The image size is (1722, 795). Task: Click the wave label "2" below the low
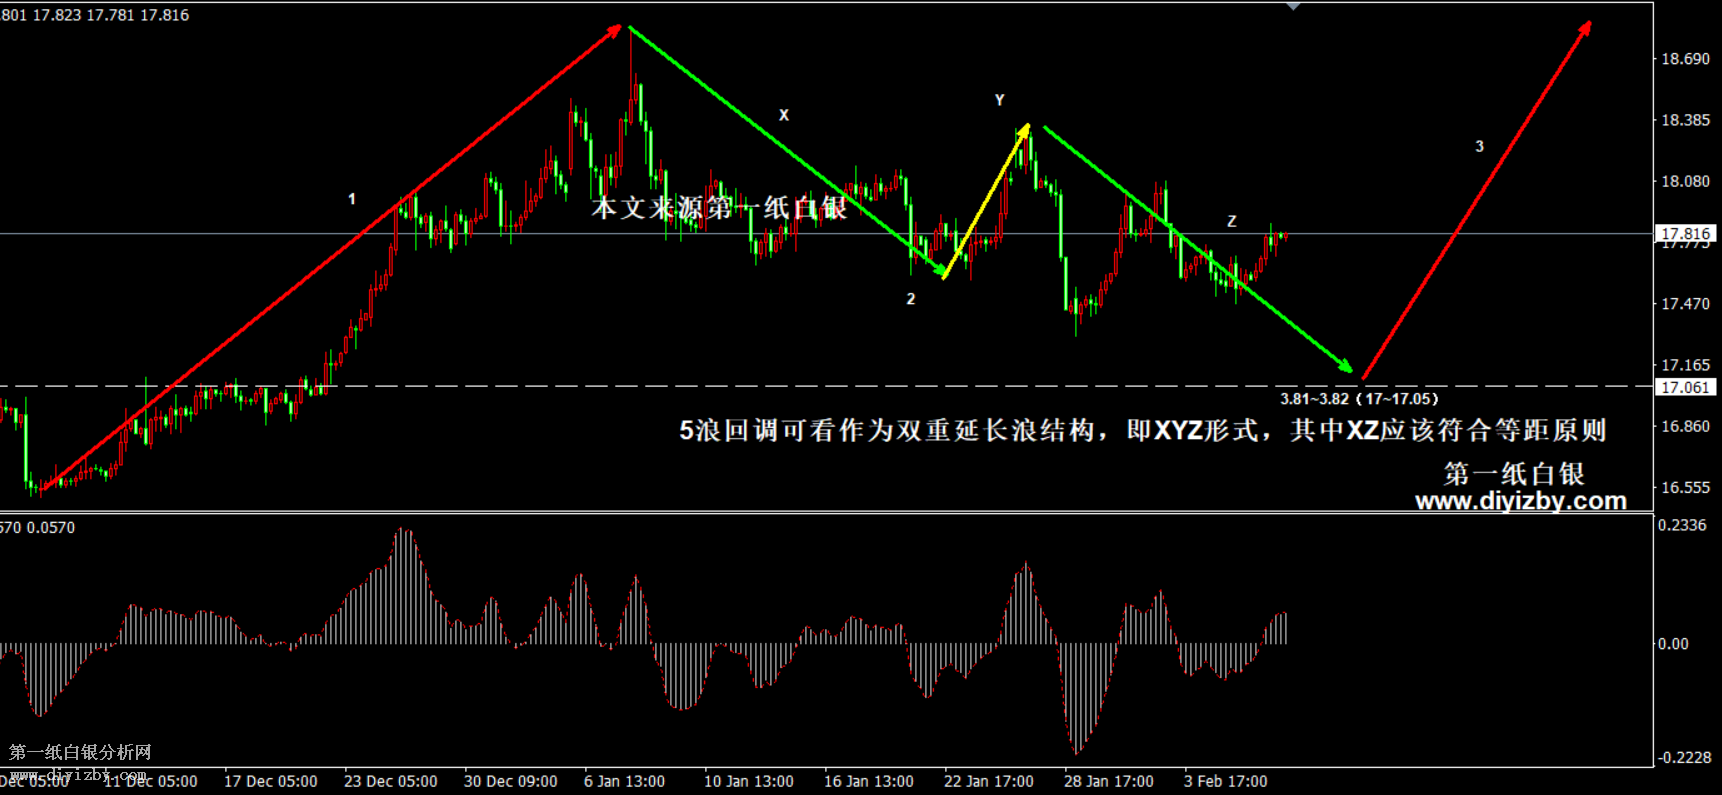[911, 299]
